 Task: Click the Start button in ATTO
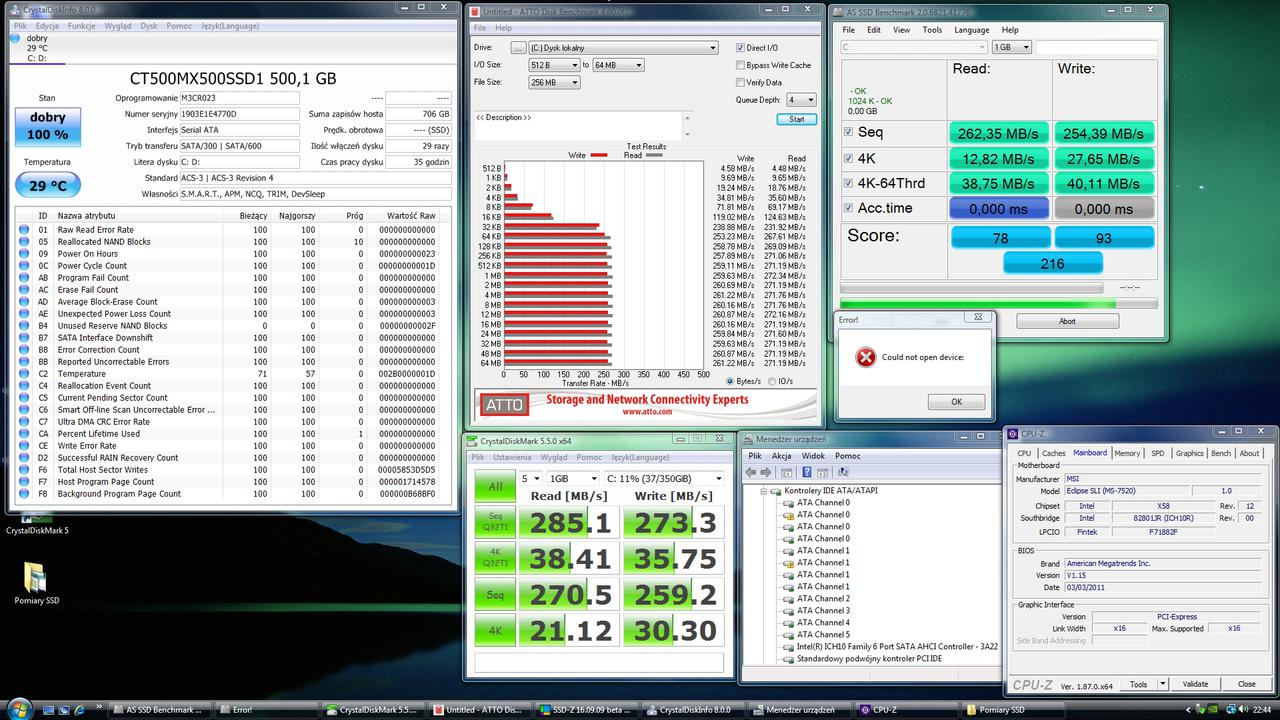(x=796, y=119)
